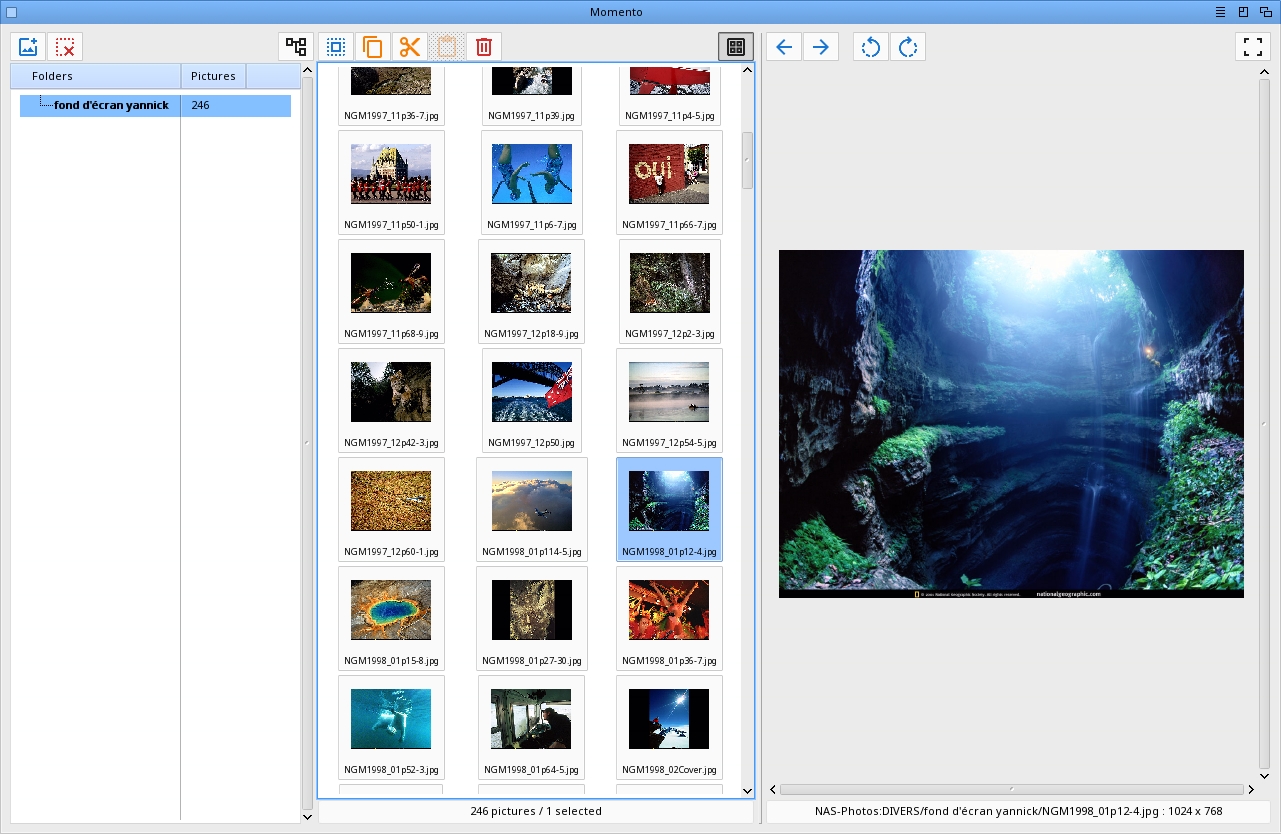Select thumbnail NGM1997_12p54-5.jpg
The height and width of the screenshot is (834, 1281).
pyautogui.click(x=669, y=400)
